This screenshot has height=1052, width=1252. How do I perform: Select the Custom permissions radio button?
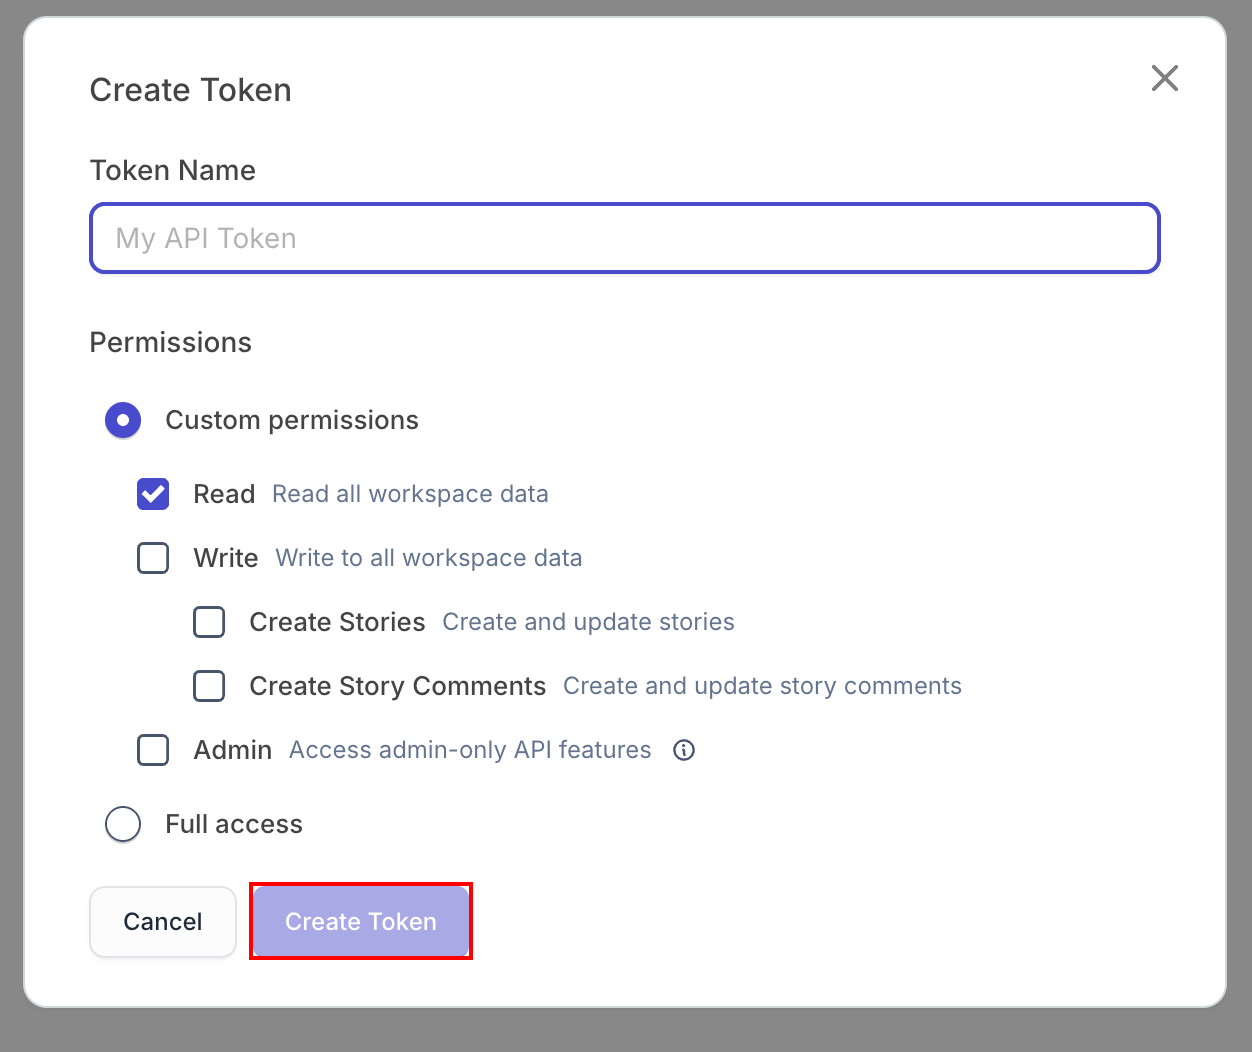click(x=123, y=420)
